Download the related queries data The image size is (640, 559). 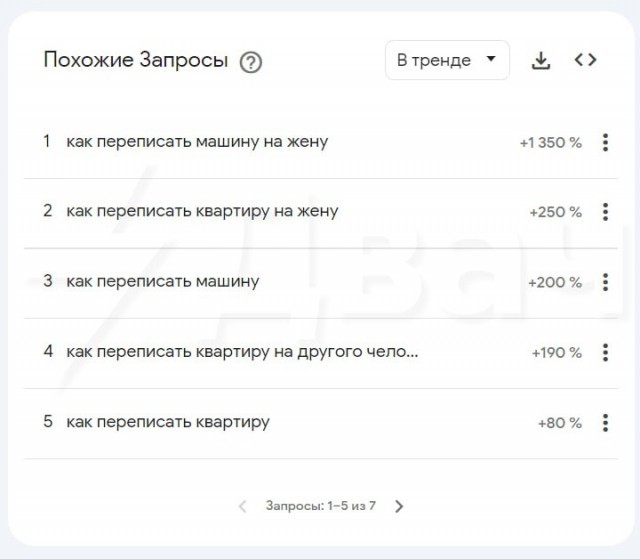541,60
